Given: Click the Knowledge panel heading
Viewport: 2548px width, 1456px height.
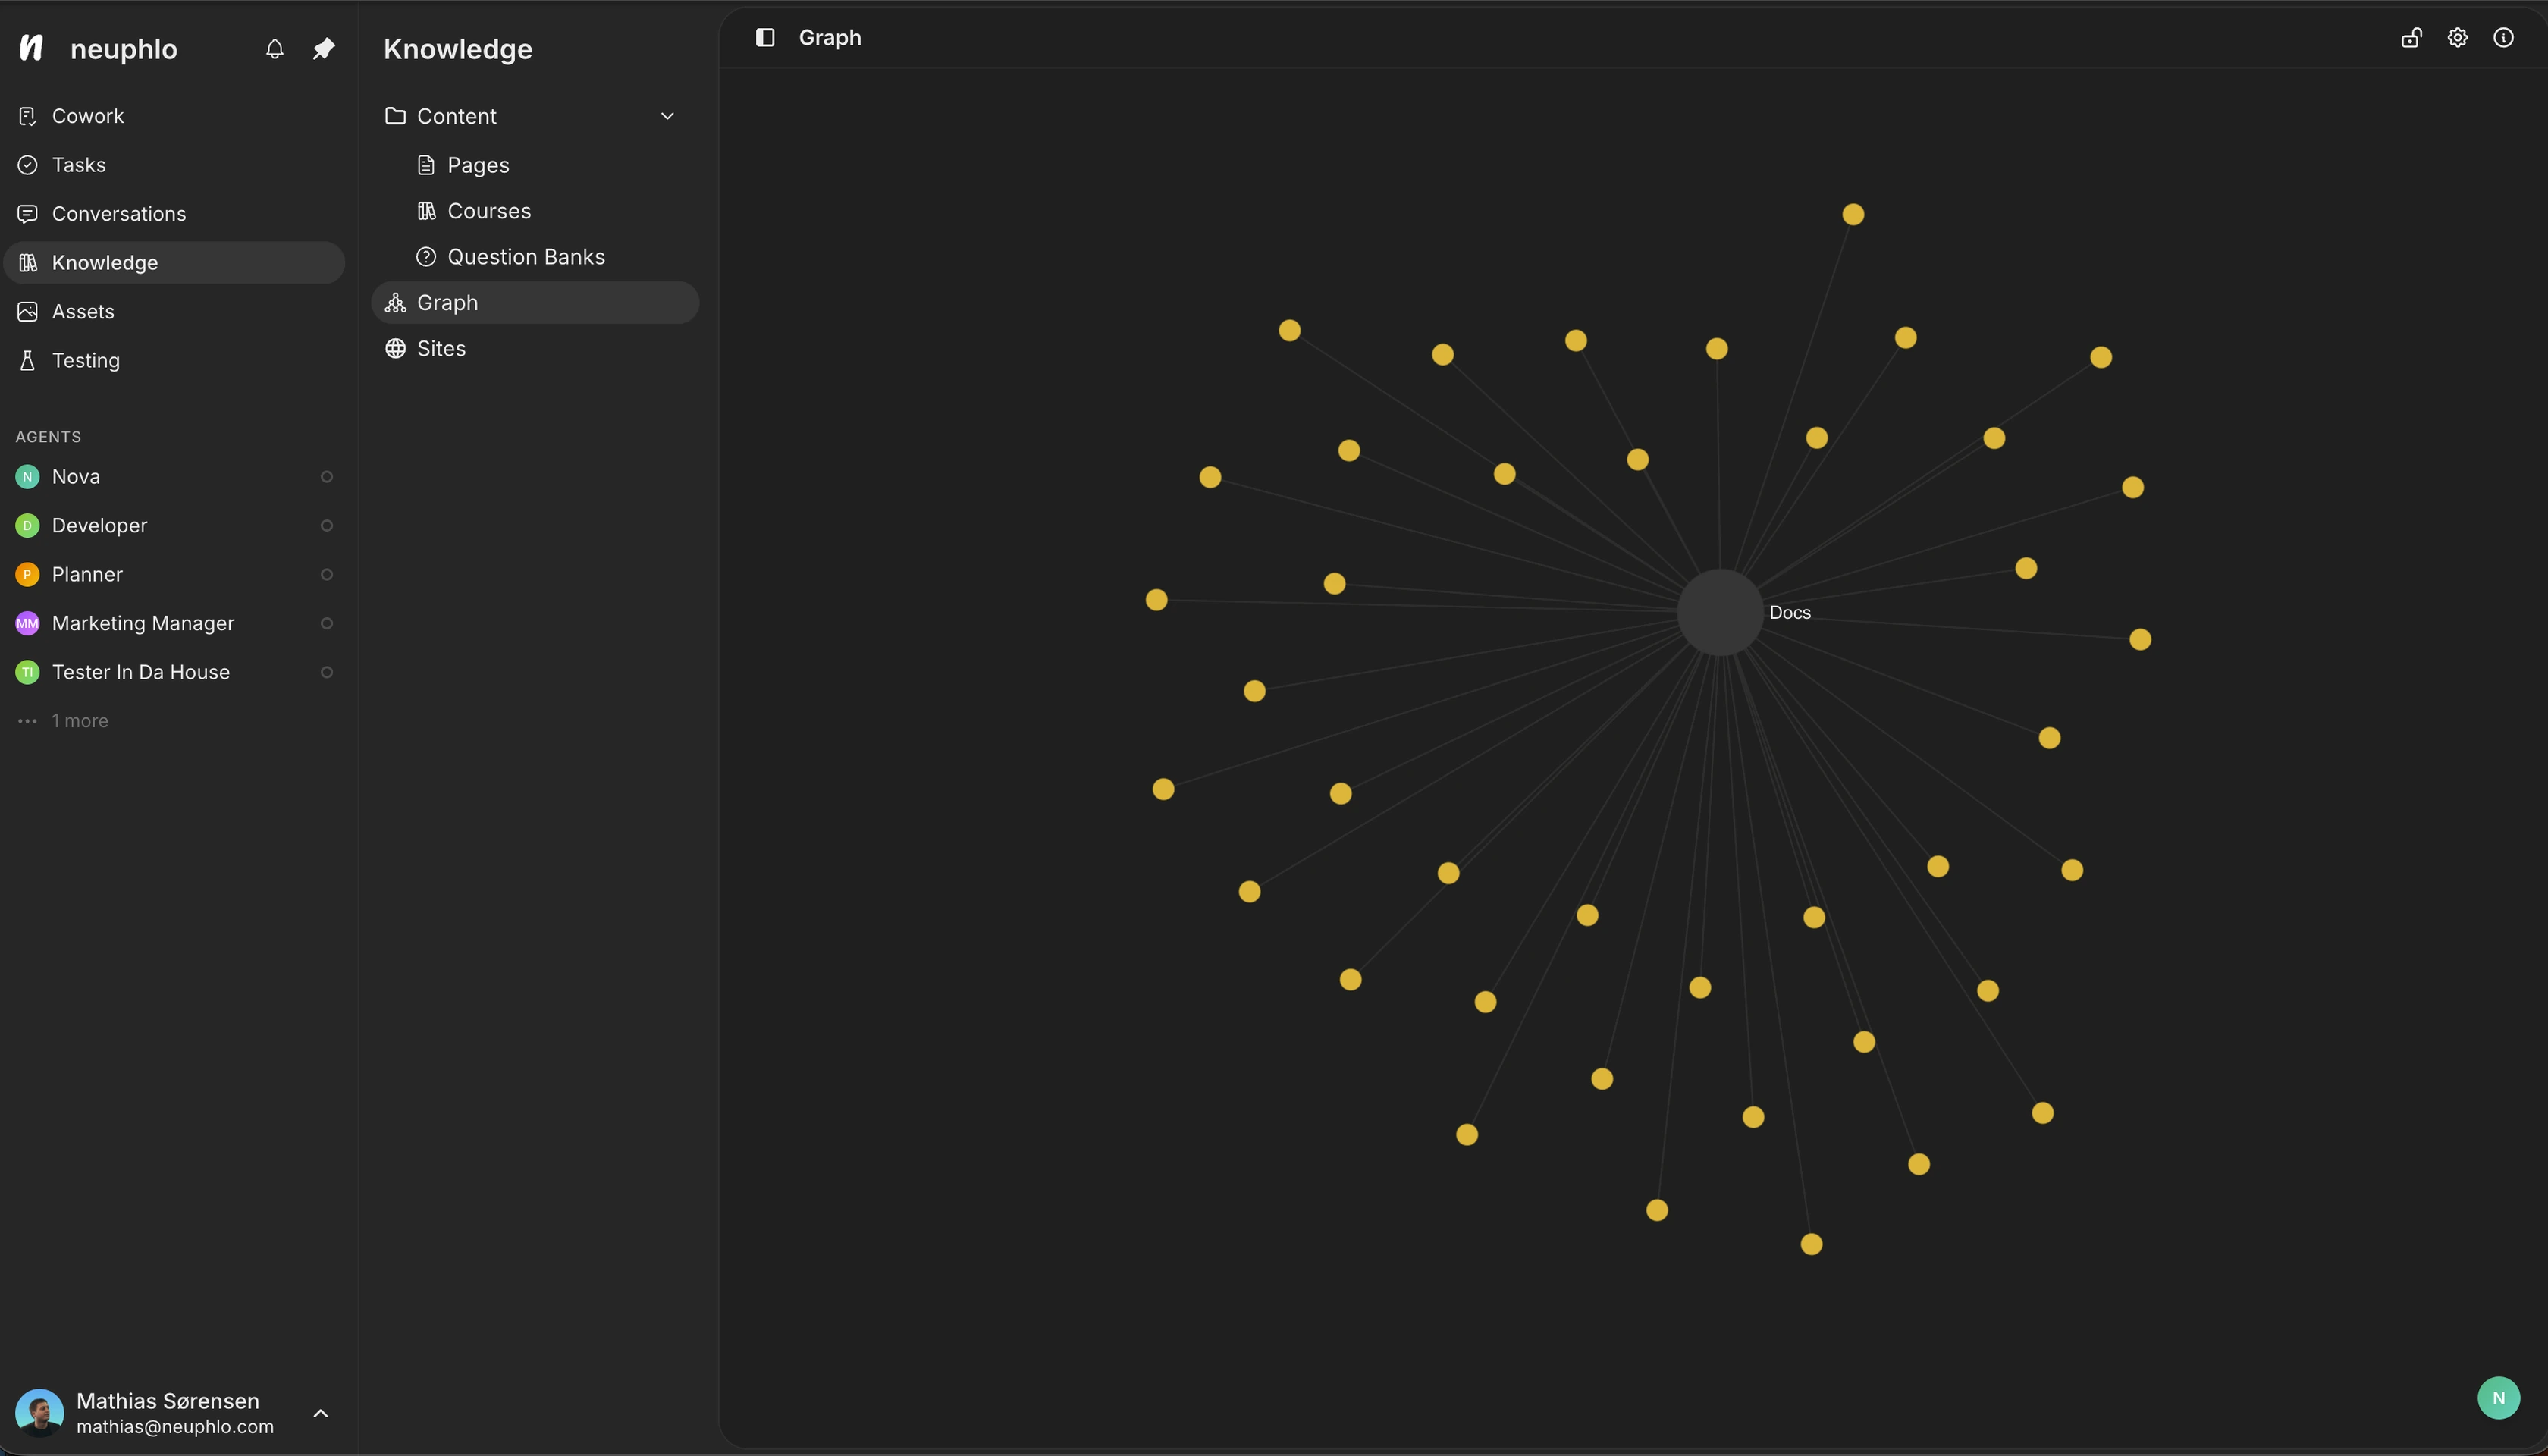Looking at the screenshot, I should click(x=458, y=49).
